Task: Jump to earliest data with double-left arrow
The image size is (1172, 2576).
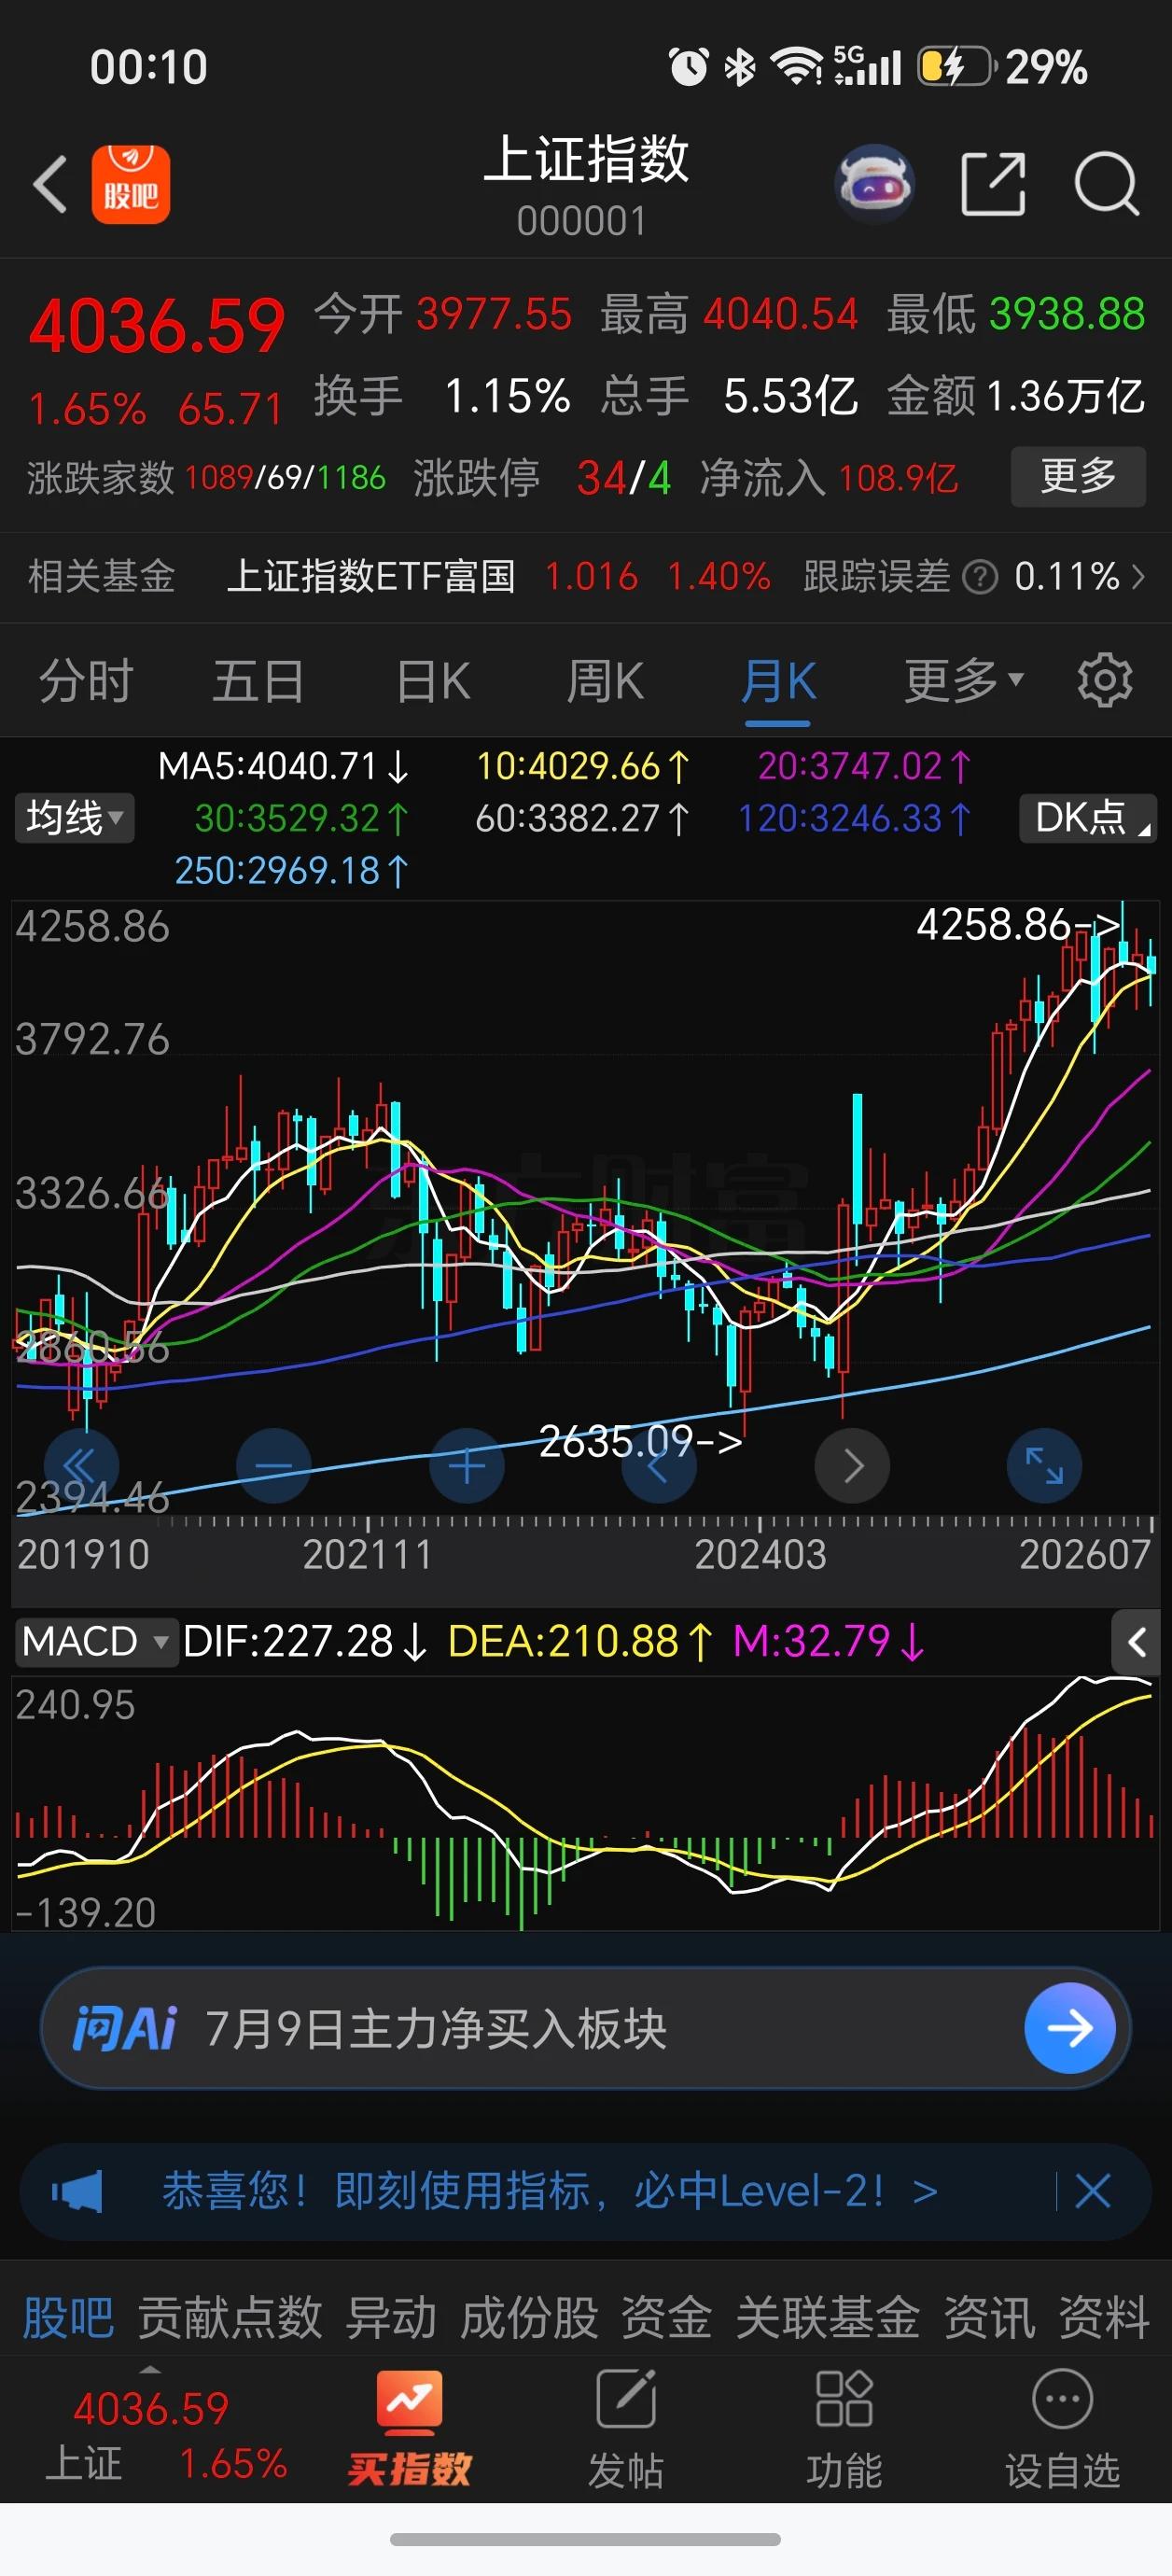Action: [79, 1466]
